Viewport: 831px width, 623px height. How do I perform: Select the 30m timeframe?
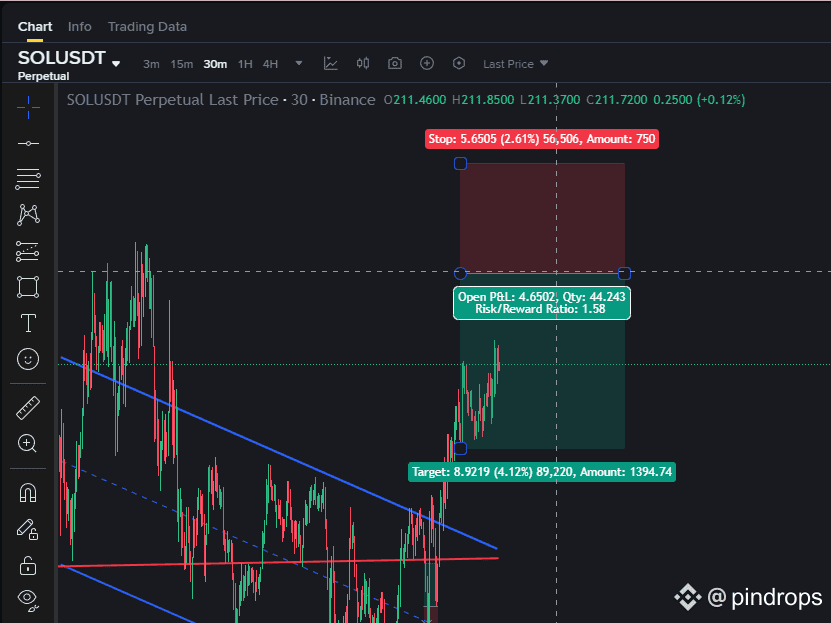coord(215,64)
